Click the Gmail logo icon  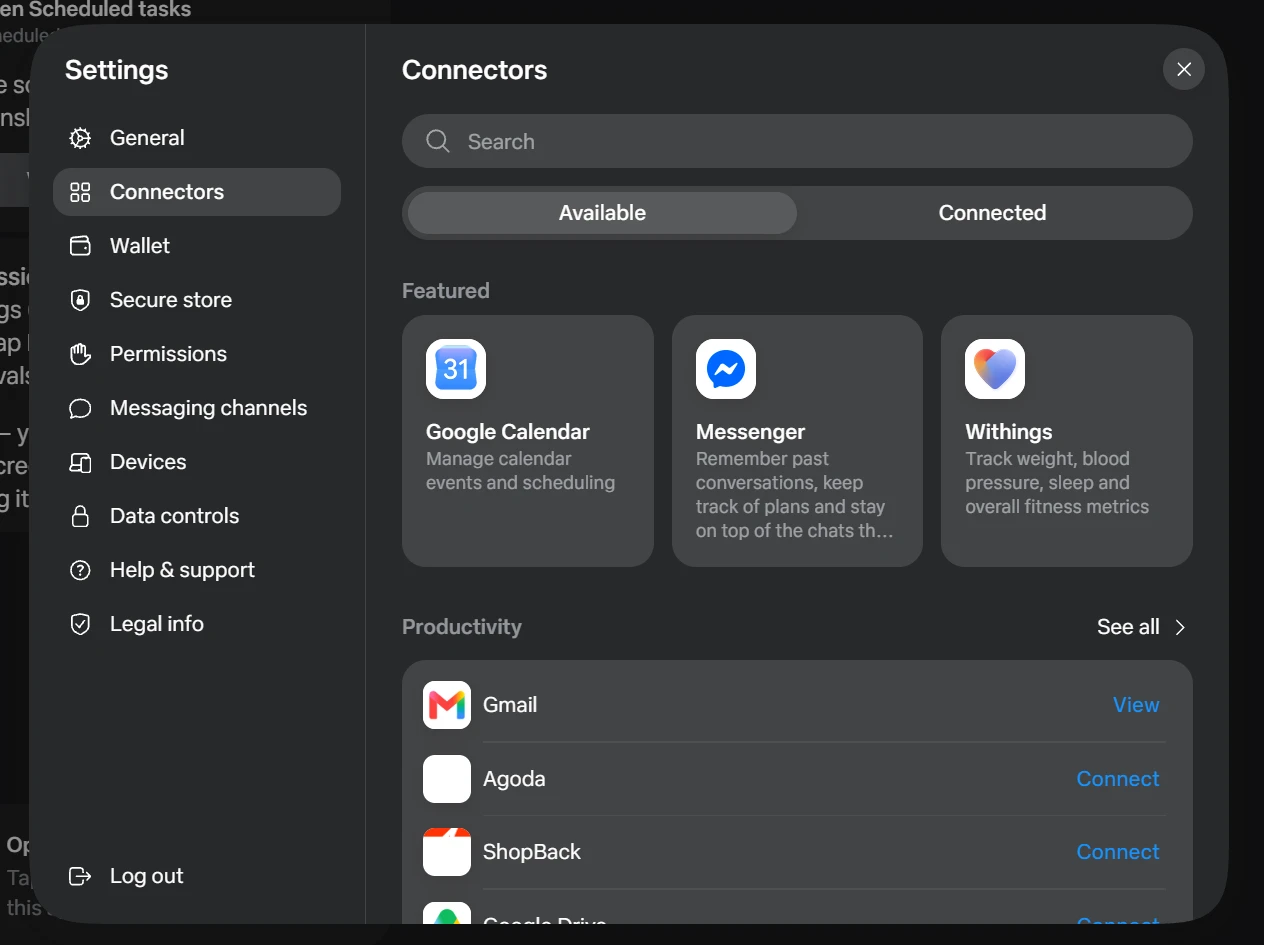[447, 705]
